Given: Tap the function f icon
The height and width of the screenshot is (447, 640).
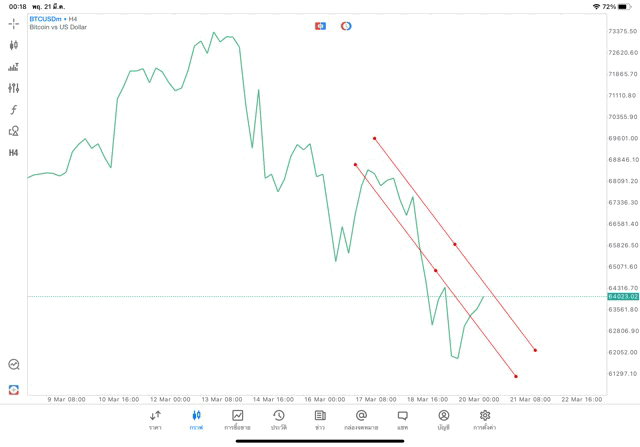Looking at the screenshot, I should 14,110.
